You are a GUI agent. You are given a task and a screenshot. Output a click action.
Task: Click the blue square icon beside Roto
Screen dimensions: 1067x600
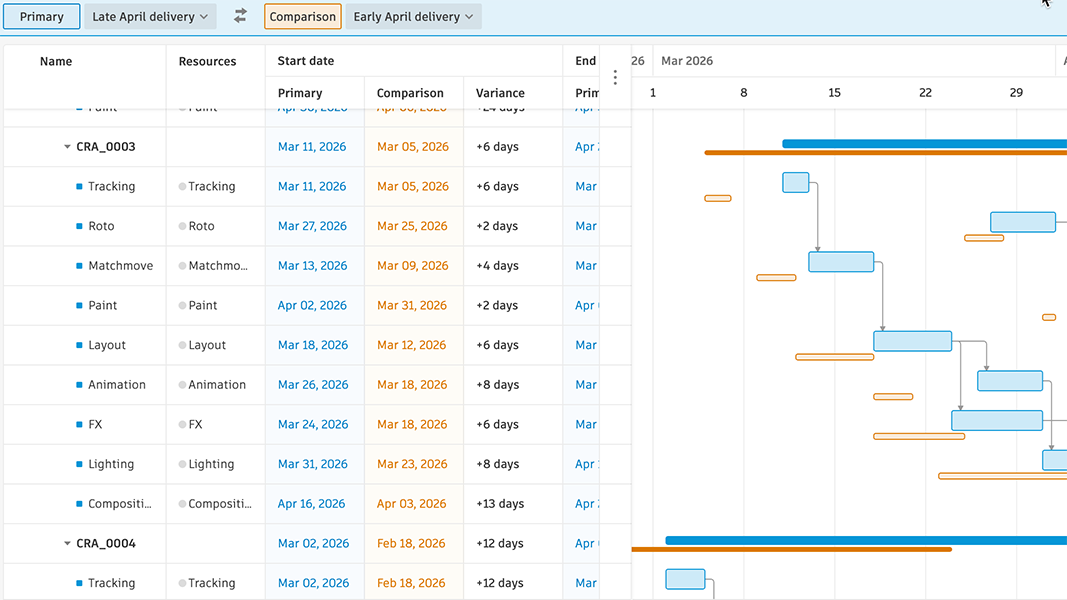point(80,226)
